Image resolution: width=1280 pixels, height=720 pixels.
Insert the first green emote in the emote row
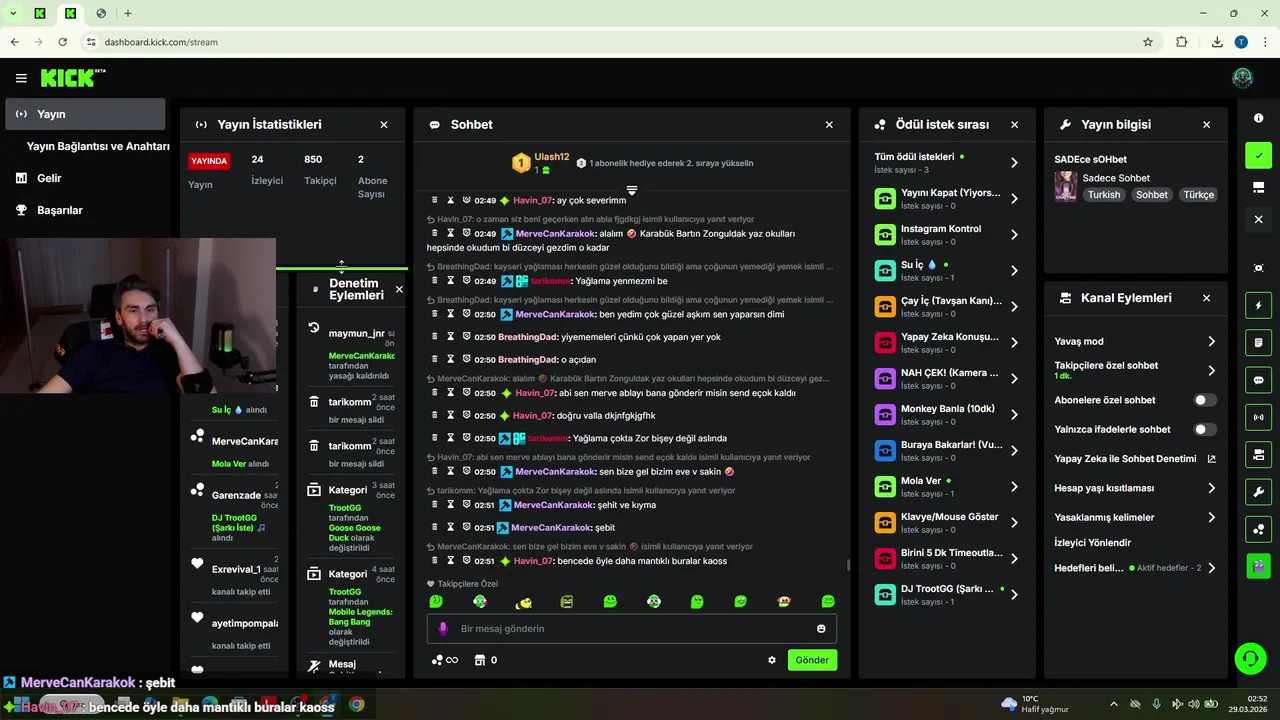click(436, 601)
